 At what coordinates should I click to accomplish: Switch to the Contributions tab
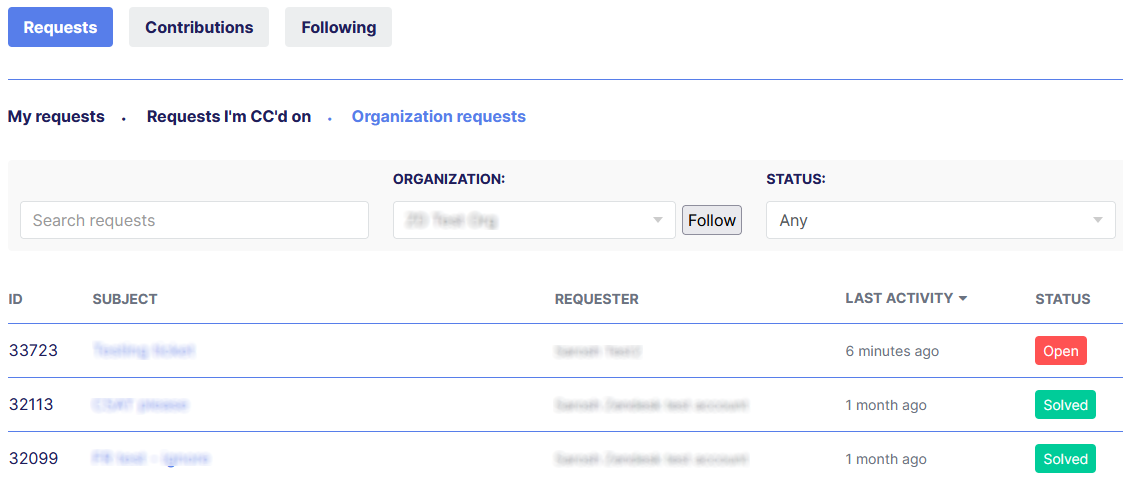199,27
